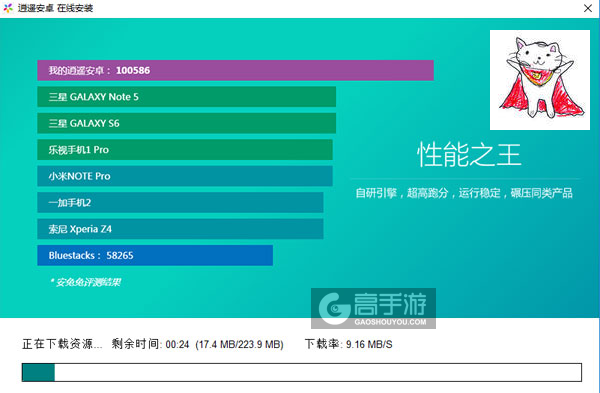Select the blue Bluestacks 58265 bar
The width and height of the screenshot is (600, 393).
[x=155, y=255]
